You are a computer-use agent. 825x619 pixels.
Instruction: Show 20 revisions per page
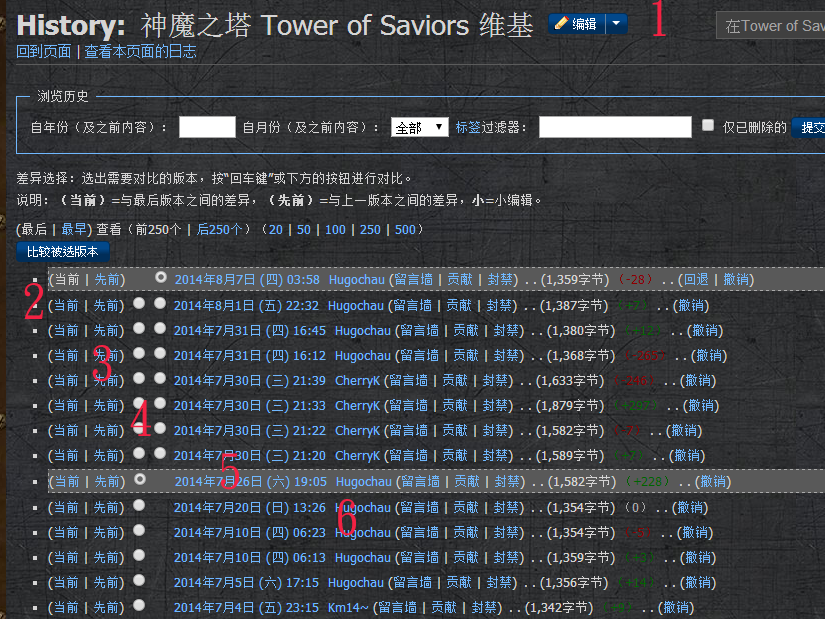pyautogui.click(x=276, y=229)
